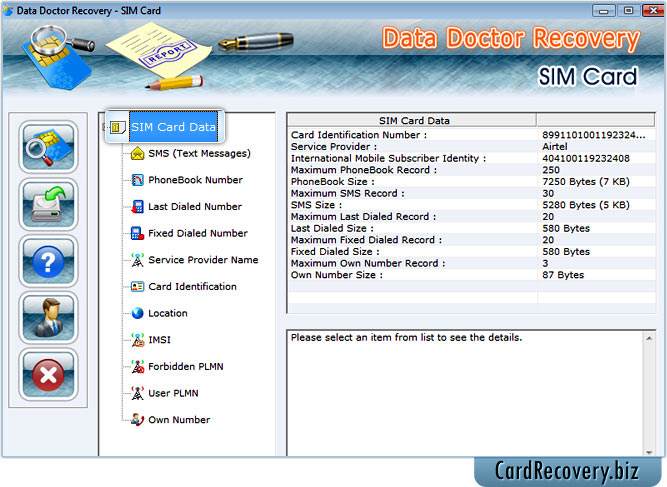Click the details pane scrollbar down arrow

(649, 452)
